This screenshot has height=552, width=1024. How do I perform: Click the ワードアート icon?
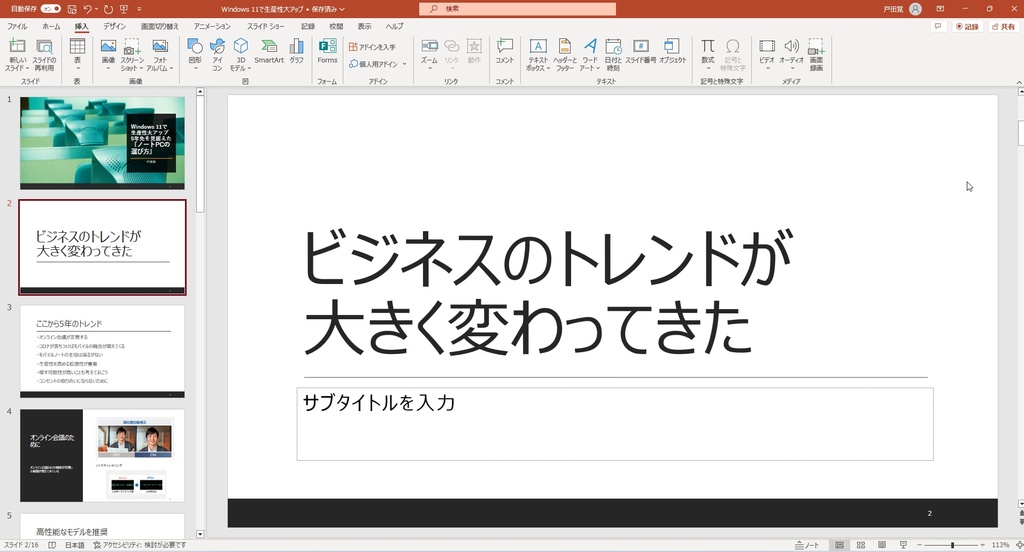coord(590,54)
